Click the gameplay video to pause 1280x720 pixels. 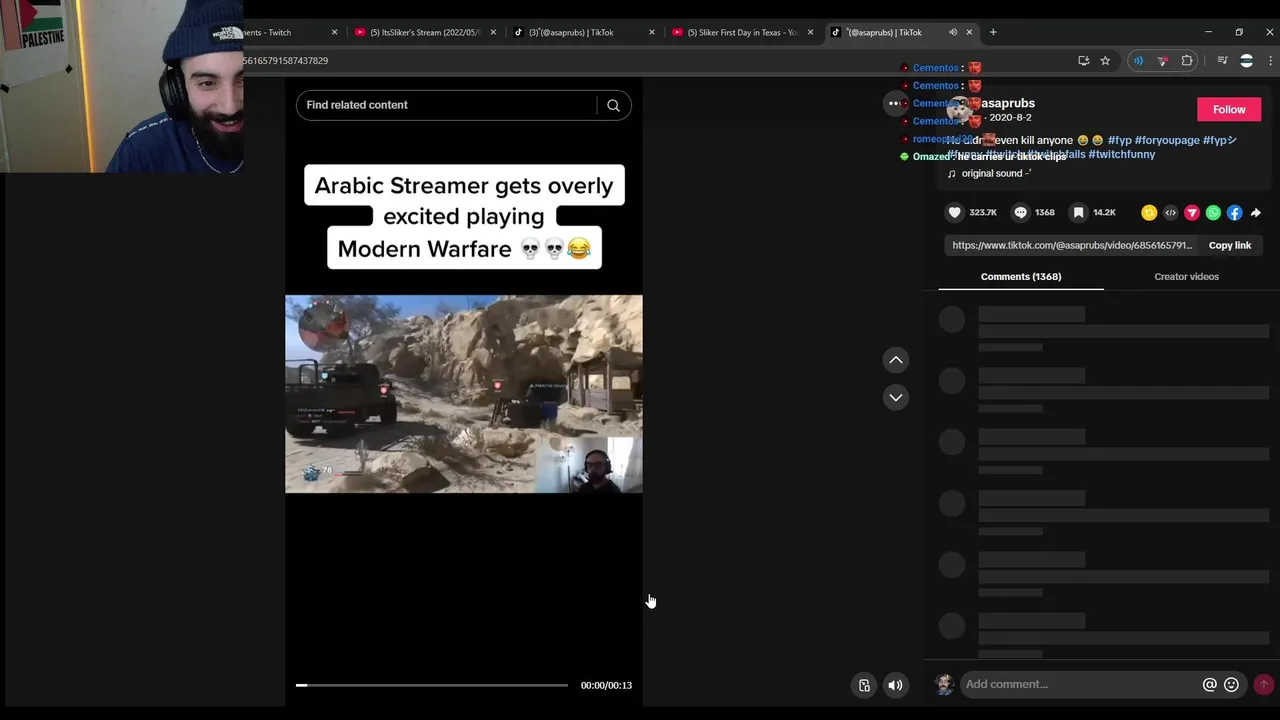click(464, 394)
